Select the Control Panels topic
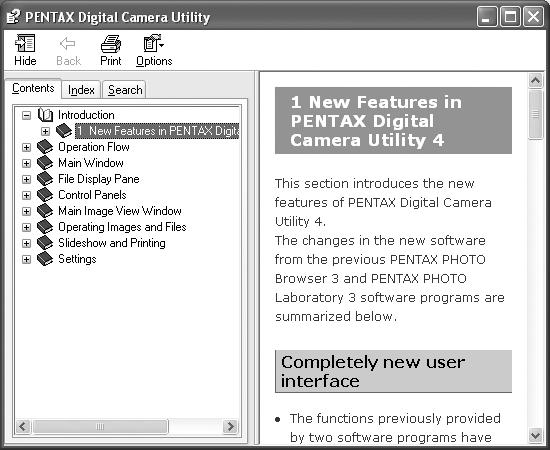Viewport: 550px width, 450px height. tap(92, 195)
